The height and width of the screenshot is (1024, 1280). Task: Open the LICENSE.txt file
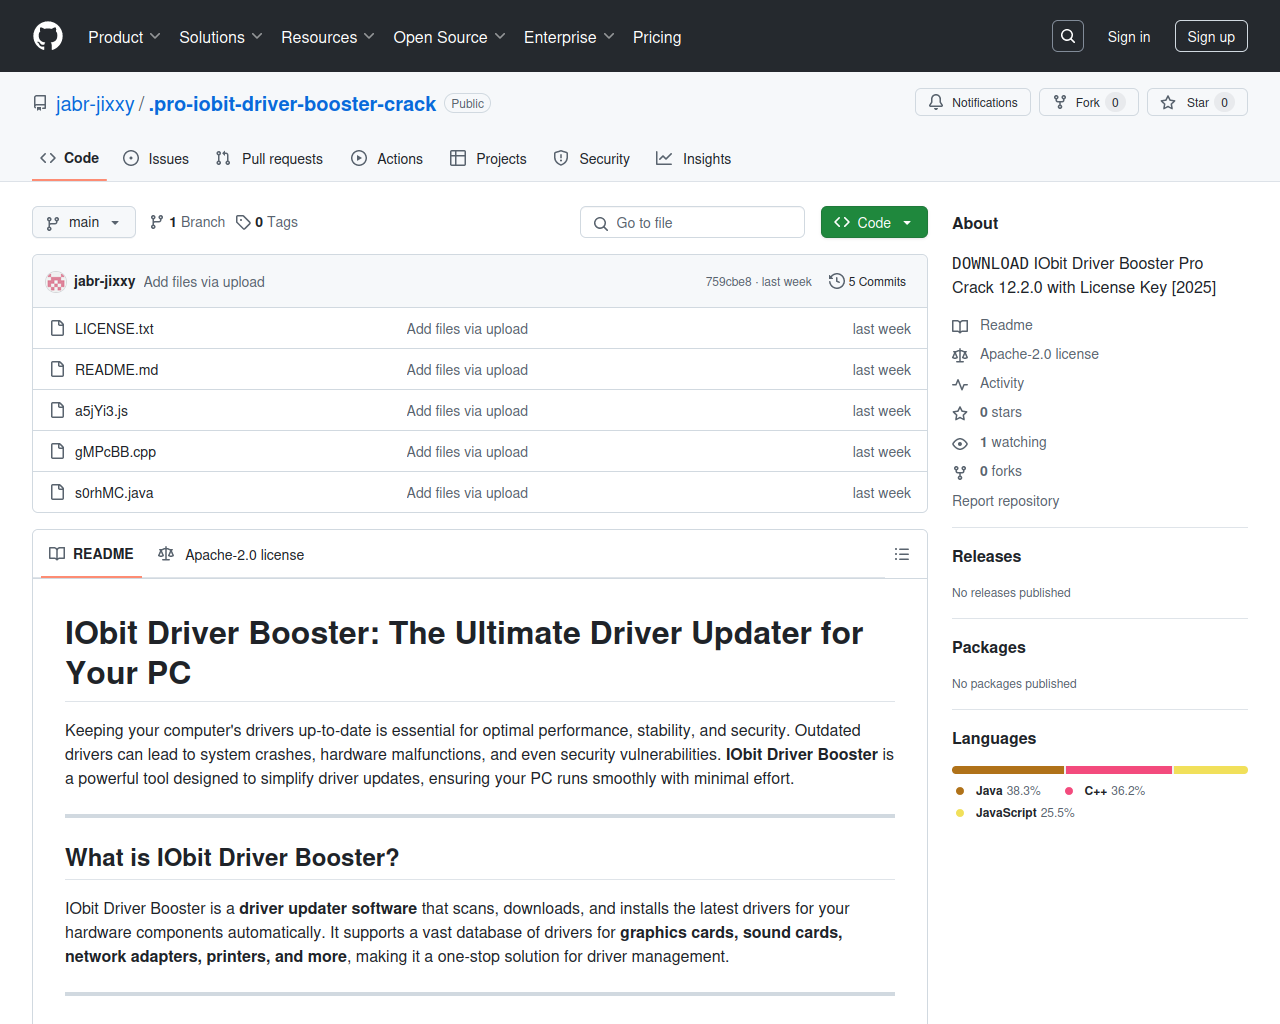pyautogui.click(x=114, y=328)
